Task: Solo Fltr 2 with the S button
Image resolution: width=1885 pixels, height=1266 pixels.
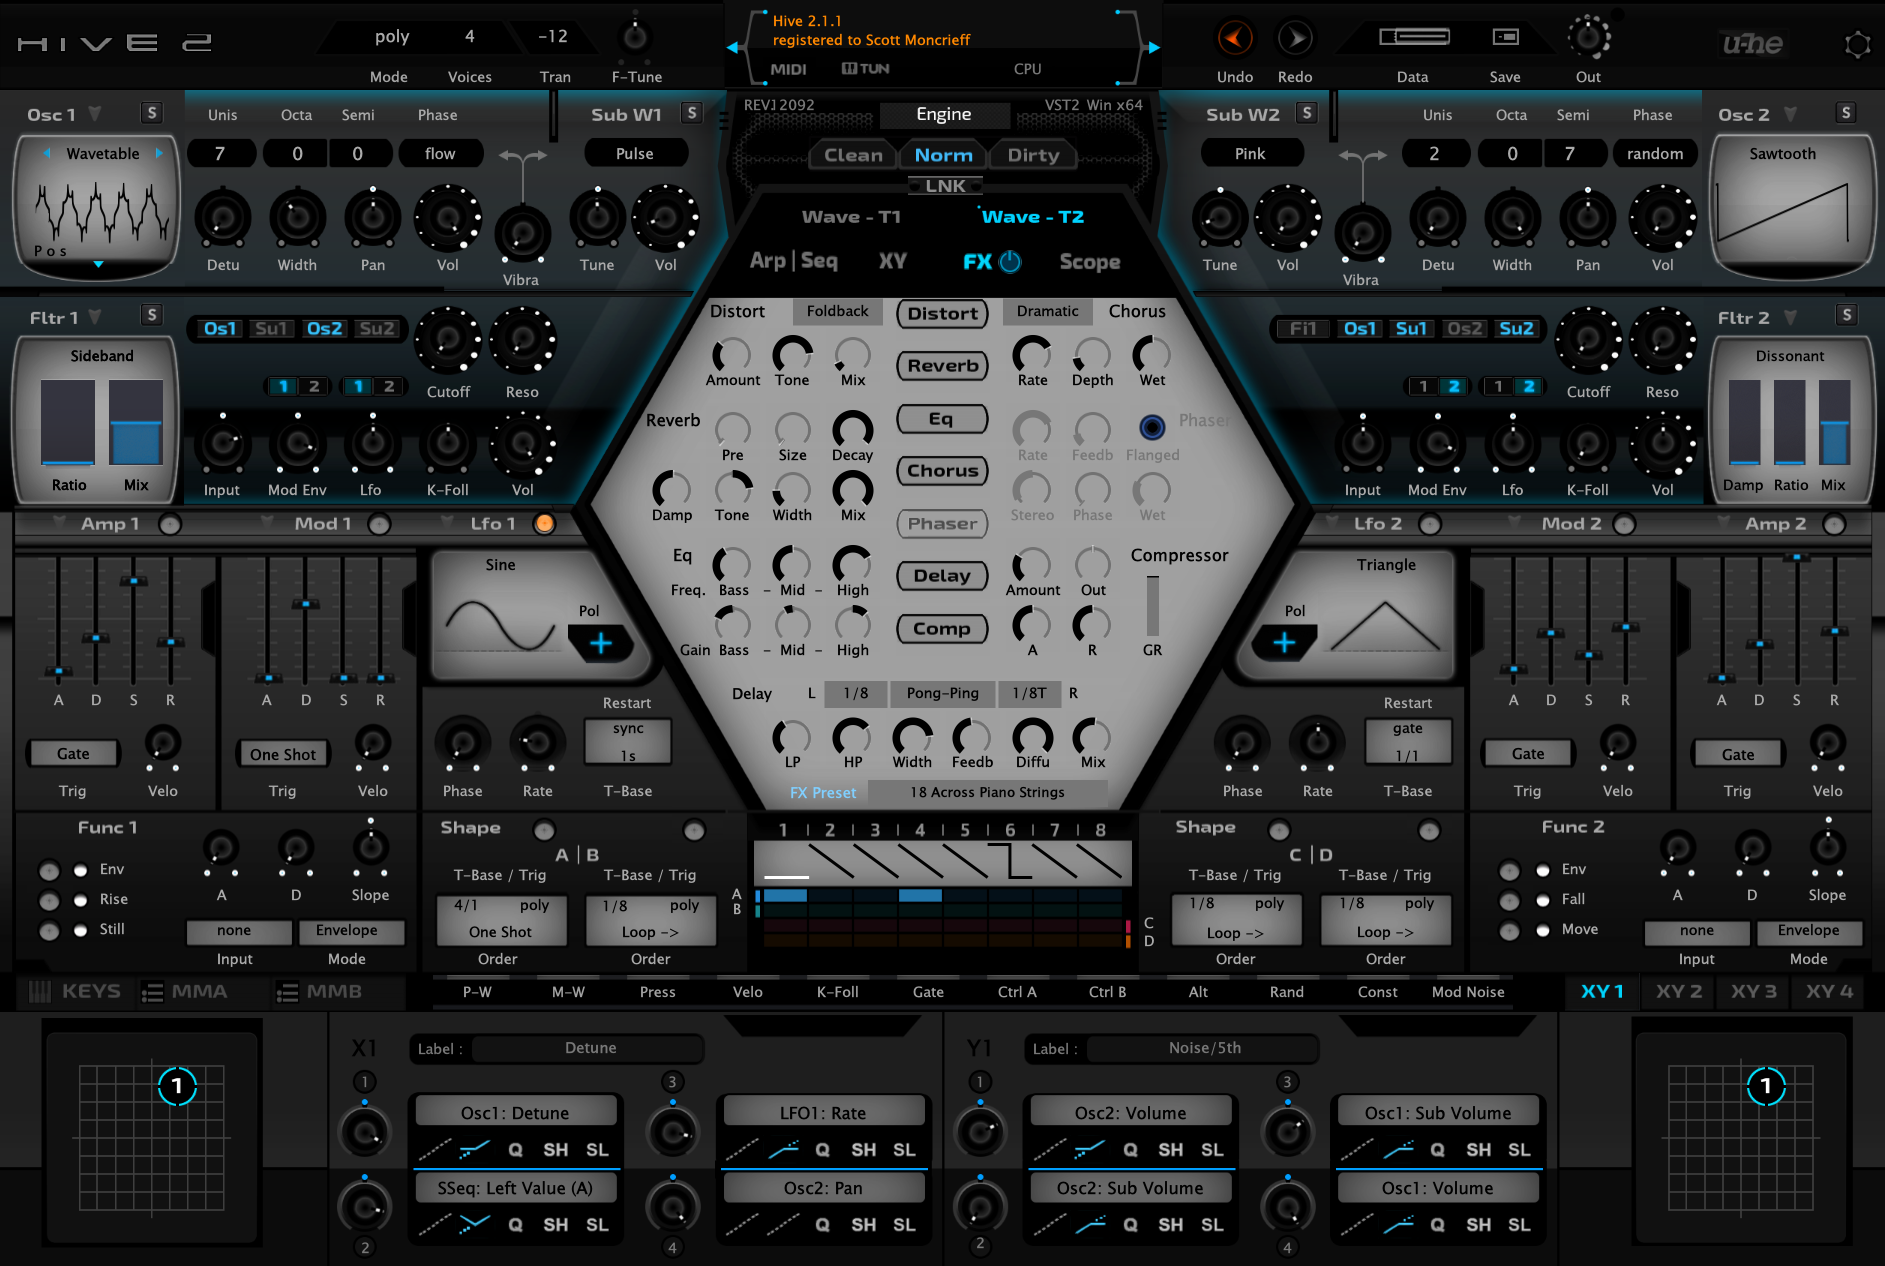Action: [x=1846, y=315]
